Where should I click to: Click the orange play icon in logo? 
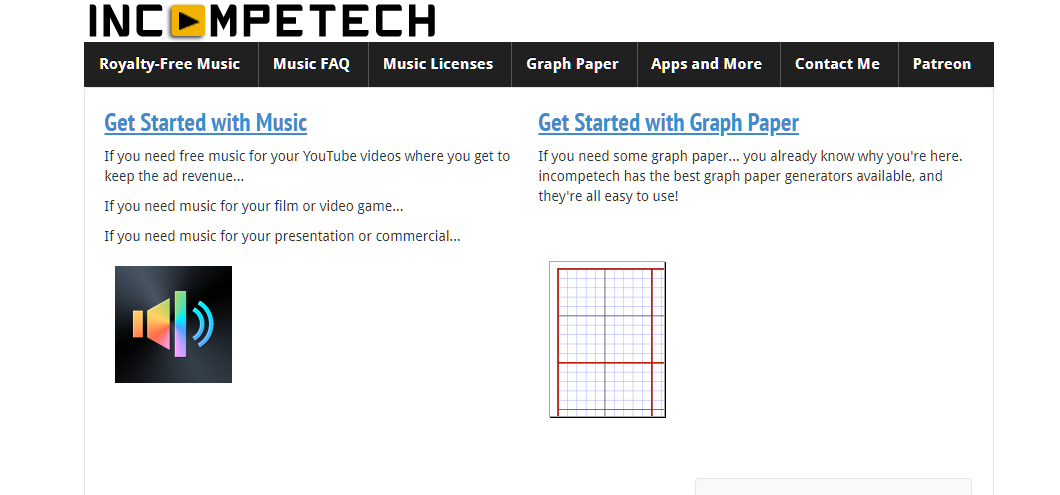[188, 19]
